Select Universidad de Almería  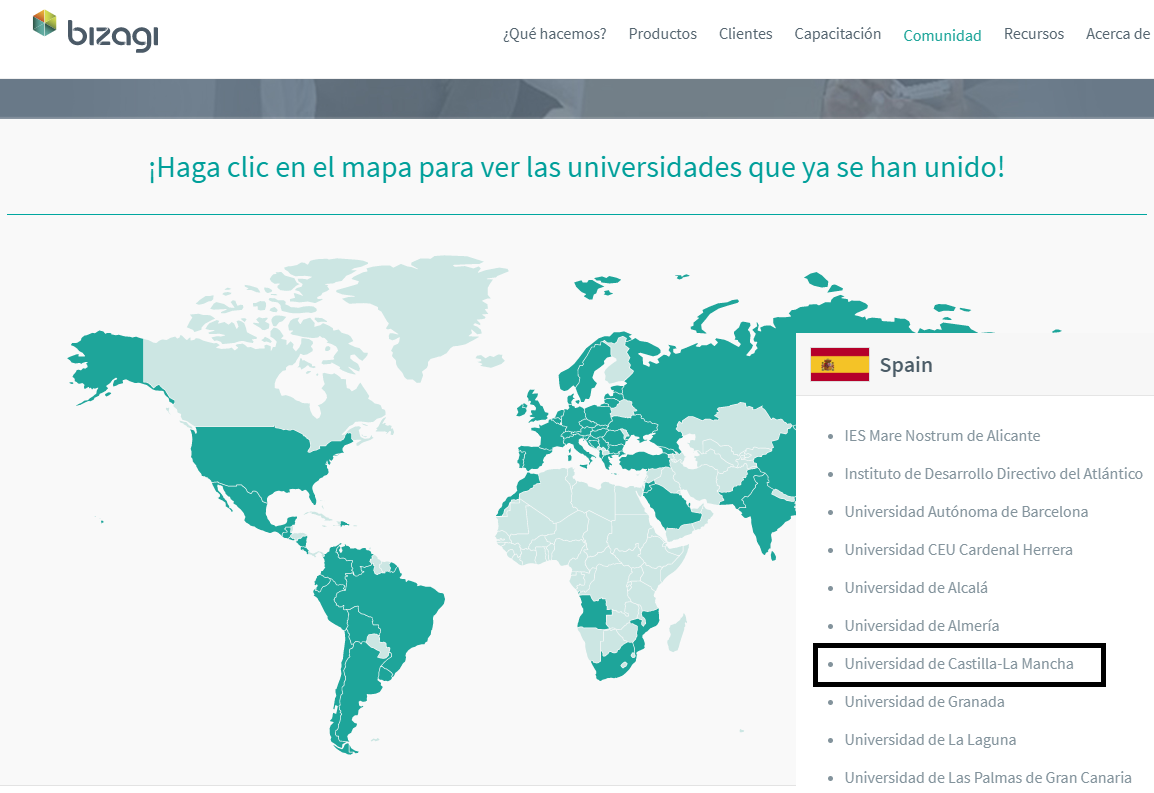pyautogui.click(x=921, y=626)
